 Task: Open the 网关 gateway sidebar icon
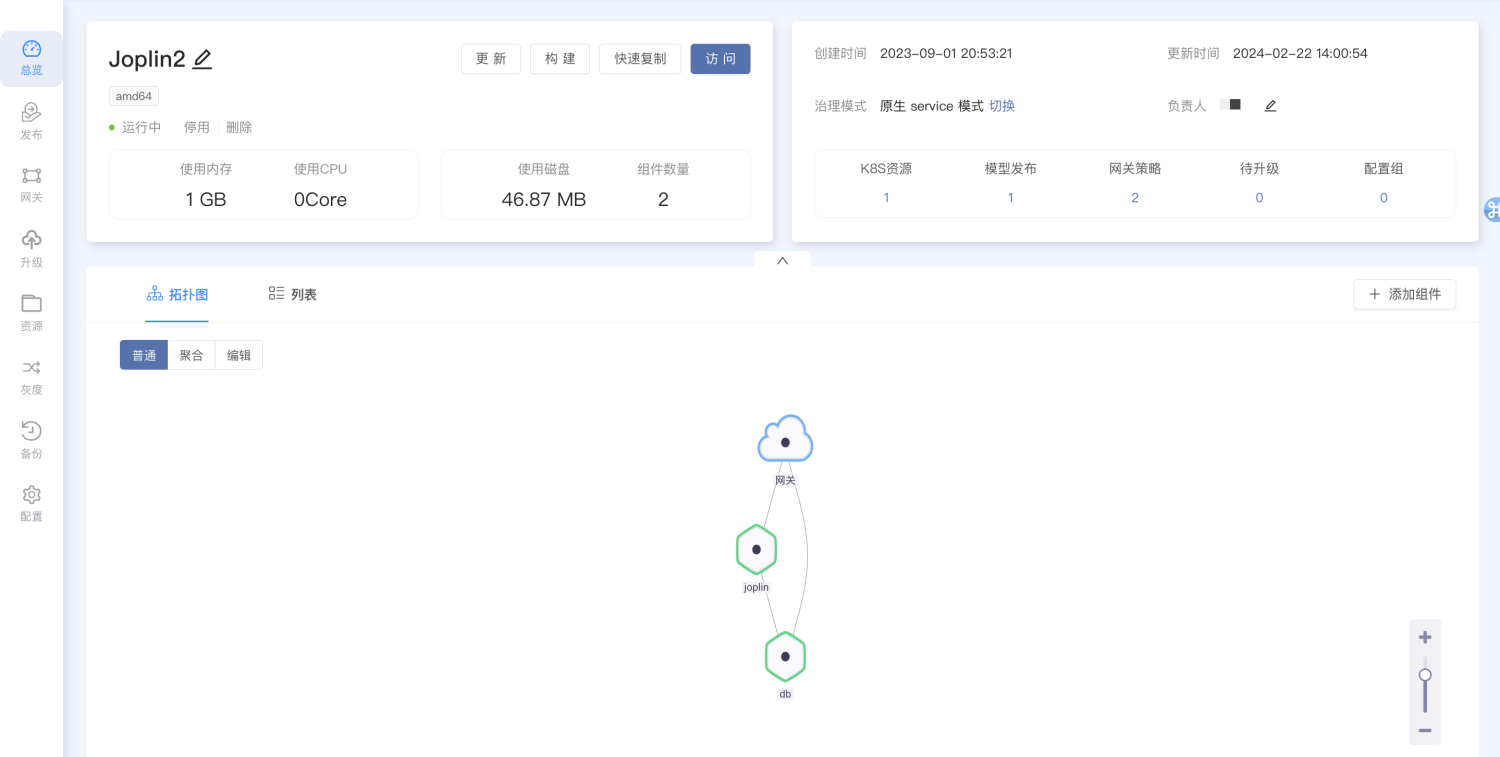pos(31,176)
